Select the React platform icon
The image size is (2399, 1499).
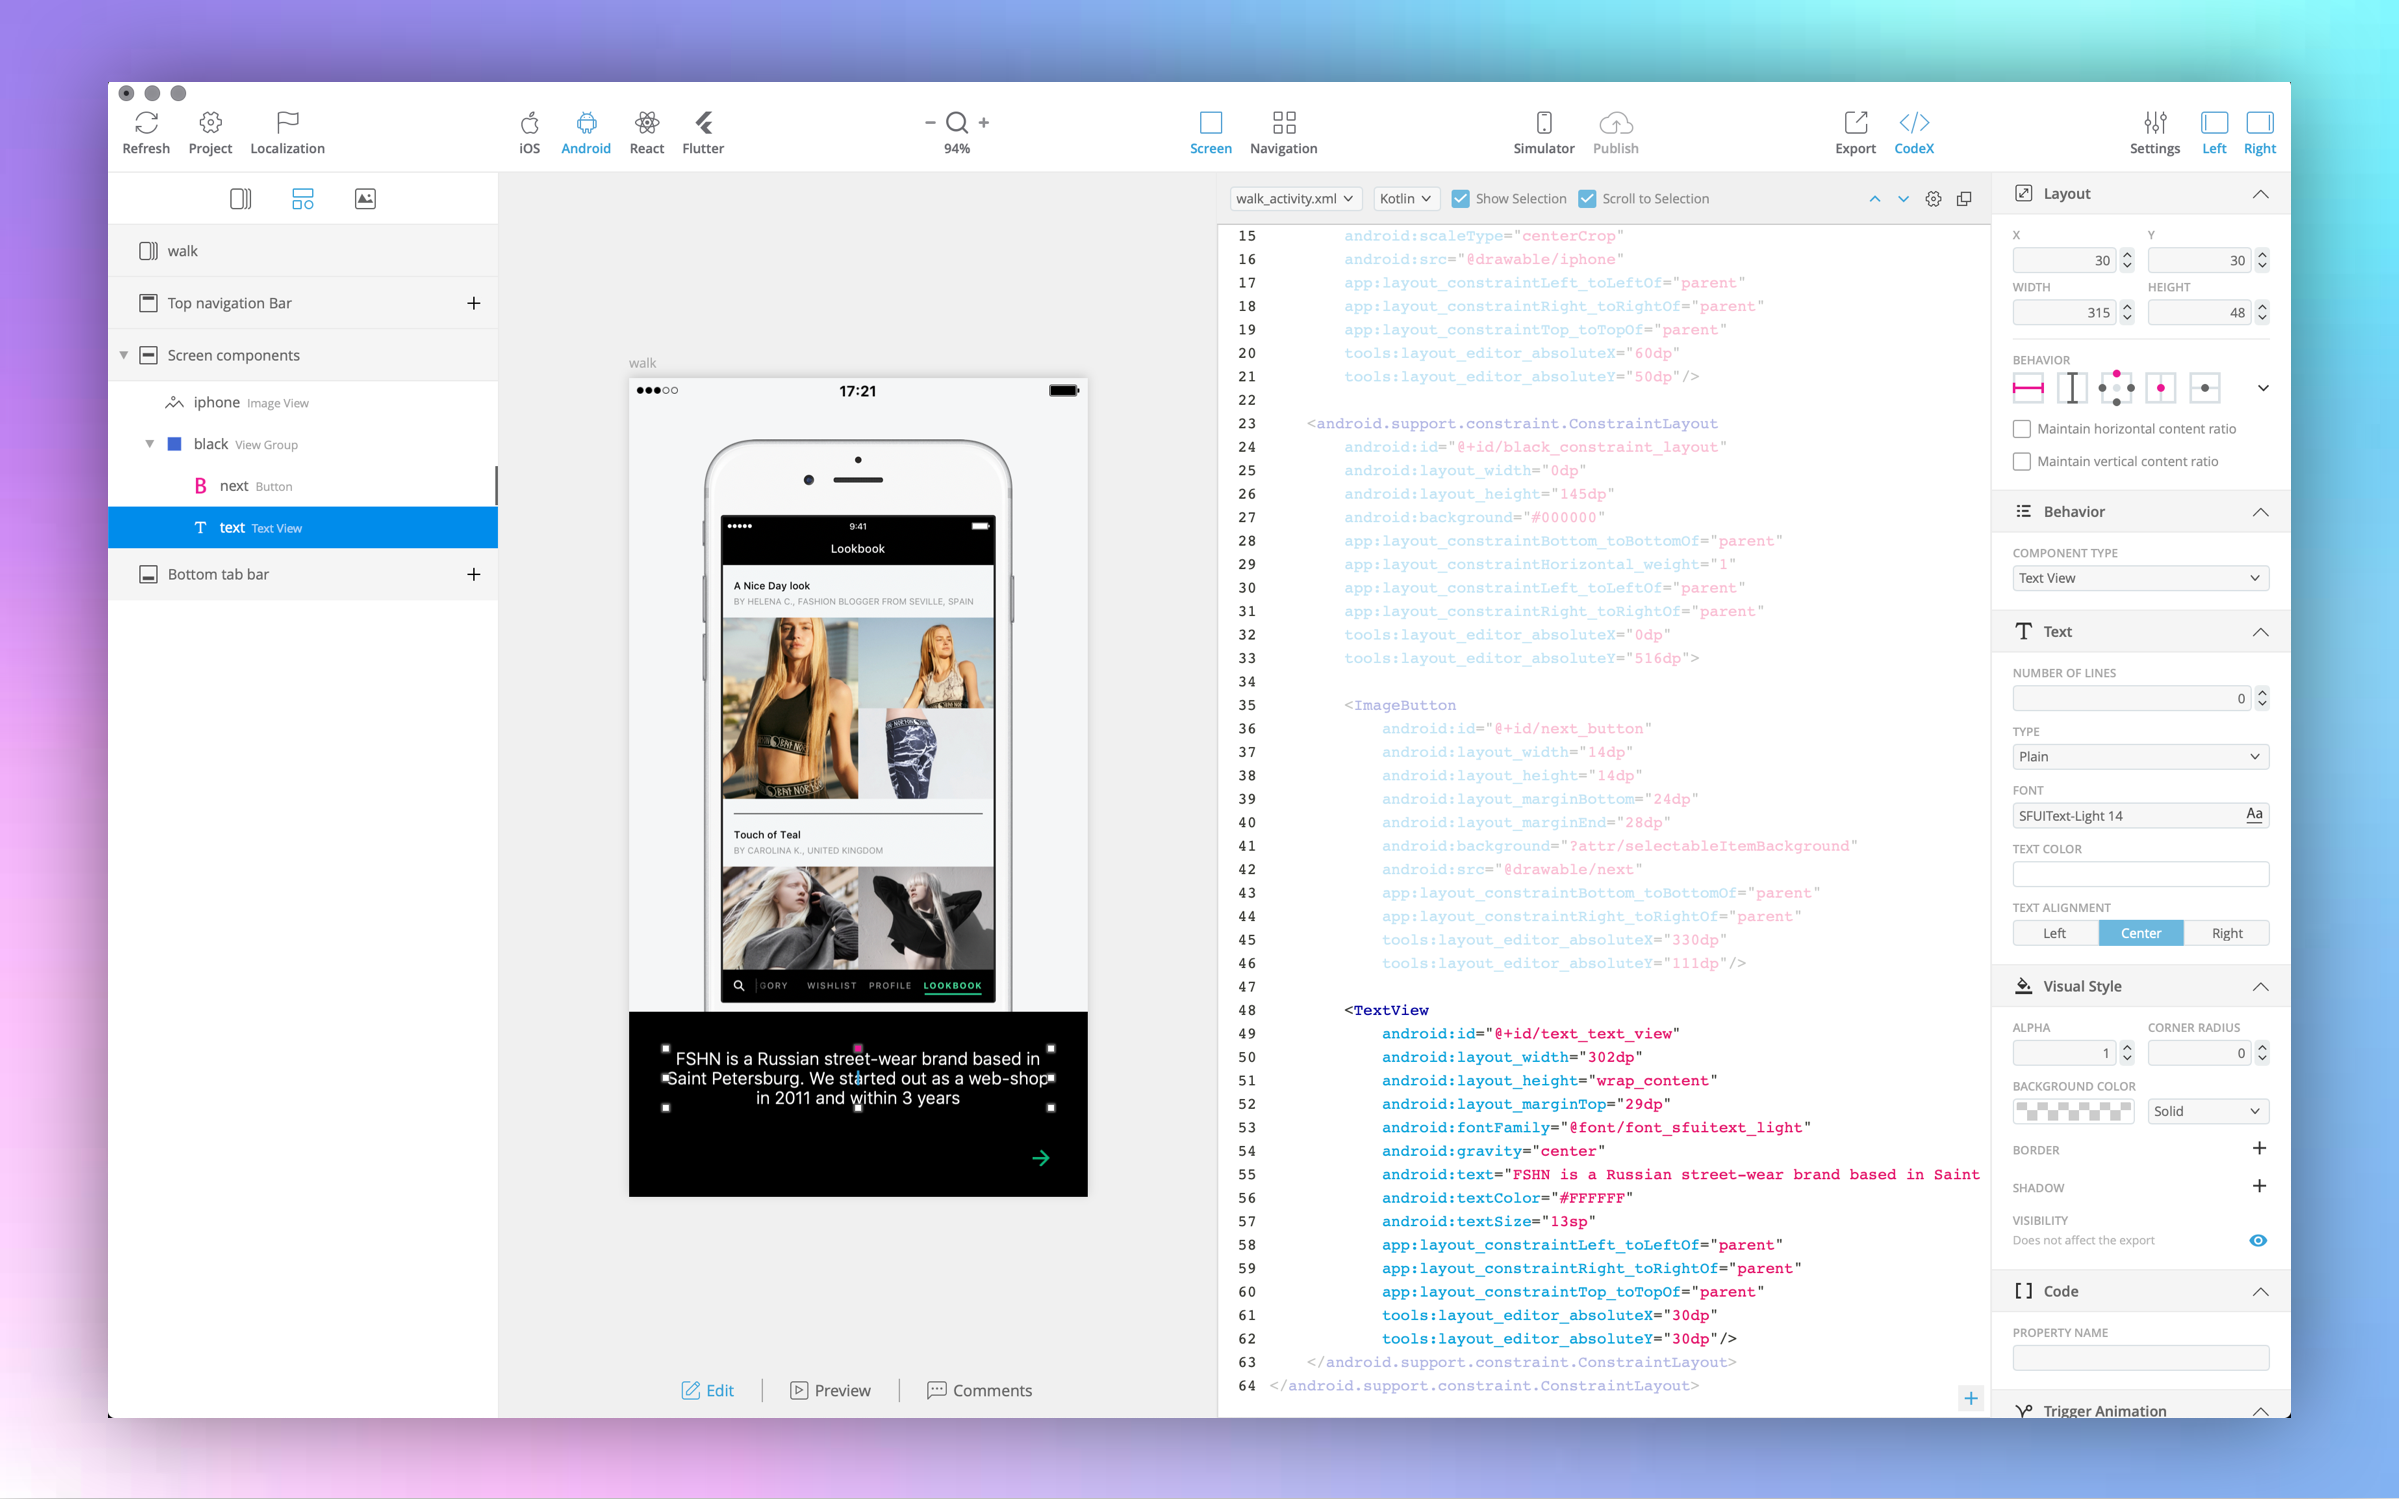click(647, 123)
